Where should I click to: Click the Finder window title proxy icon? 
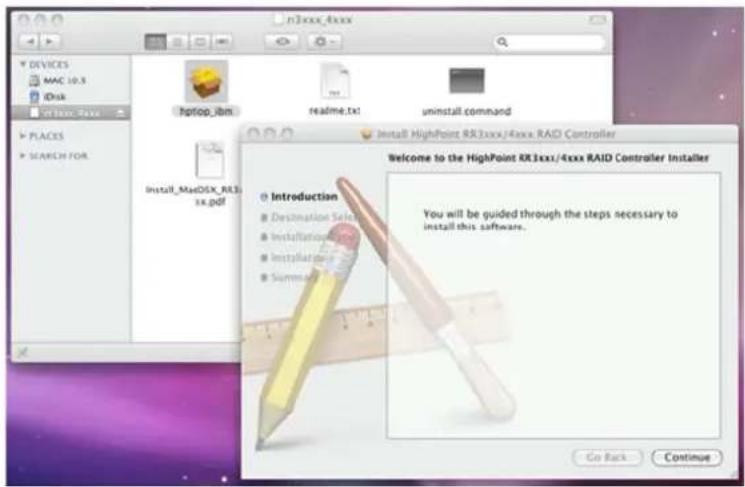279,19
